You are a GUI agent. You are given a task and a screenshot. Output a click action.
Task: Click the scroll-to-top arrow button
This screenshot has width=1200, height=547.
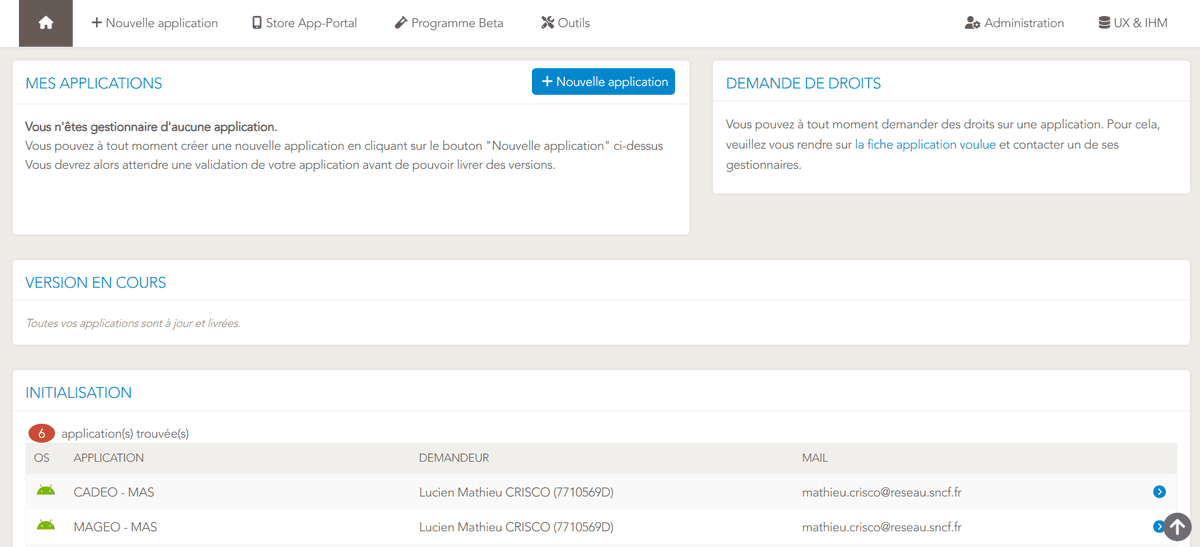coord(1177,526)
